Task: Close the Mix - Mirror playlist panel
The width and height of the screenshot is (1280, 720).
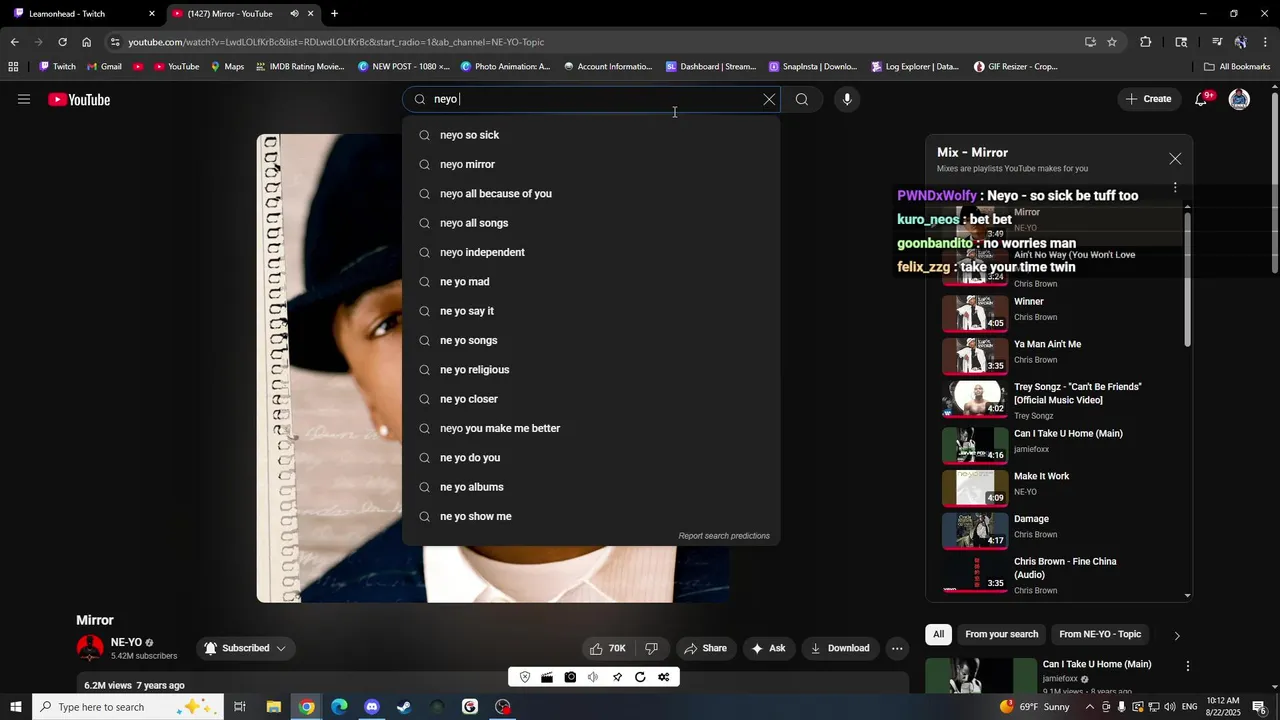Action: coord(1175,159)
